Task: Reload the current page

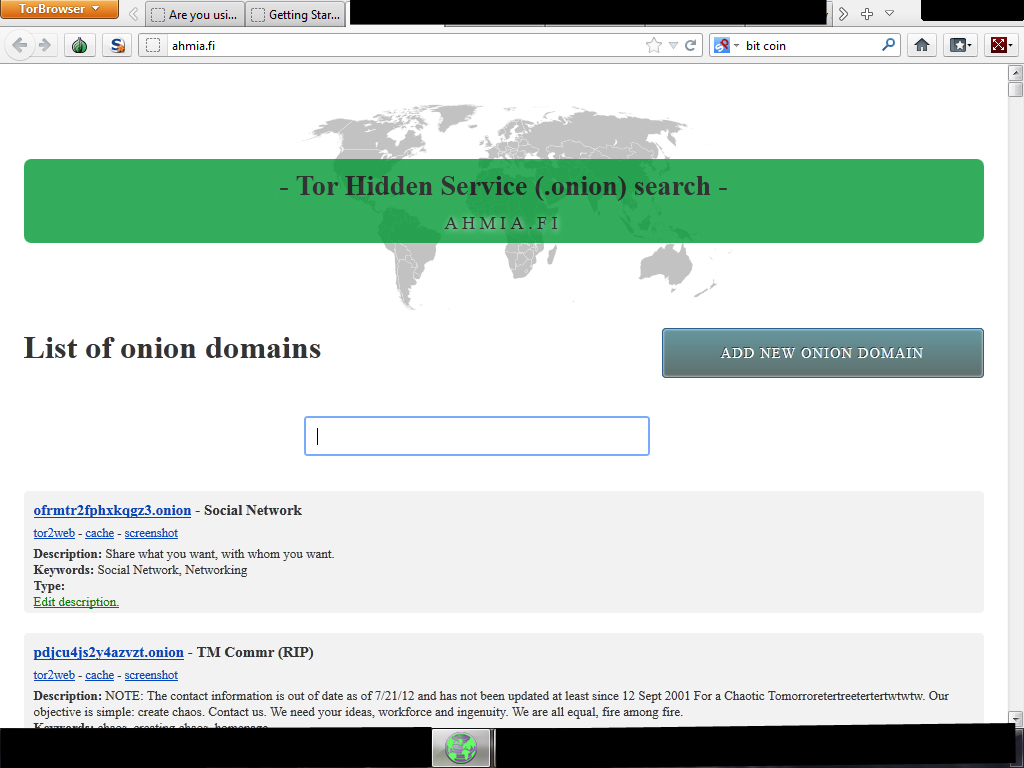Action: click(690, 46)
